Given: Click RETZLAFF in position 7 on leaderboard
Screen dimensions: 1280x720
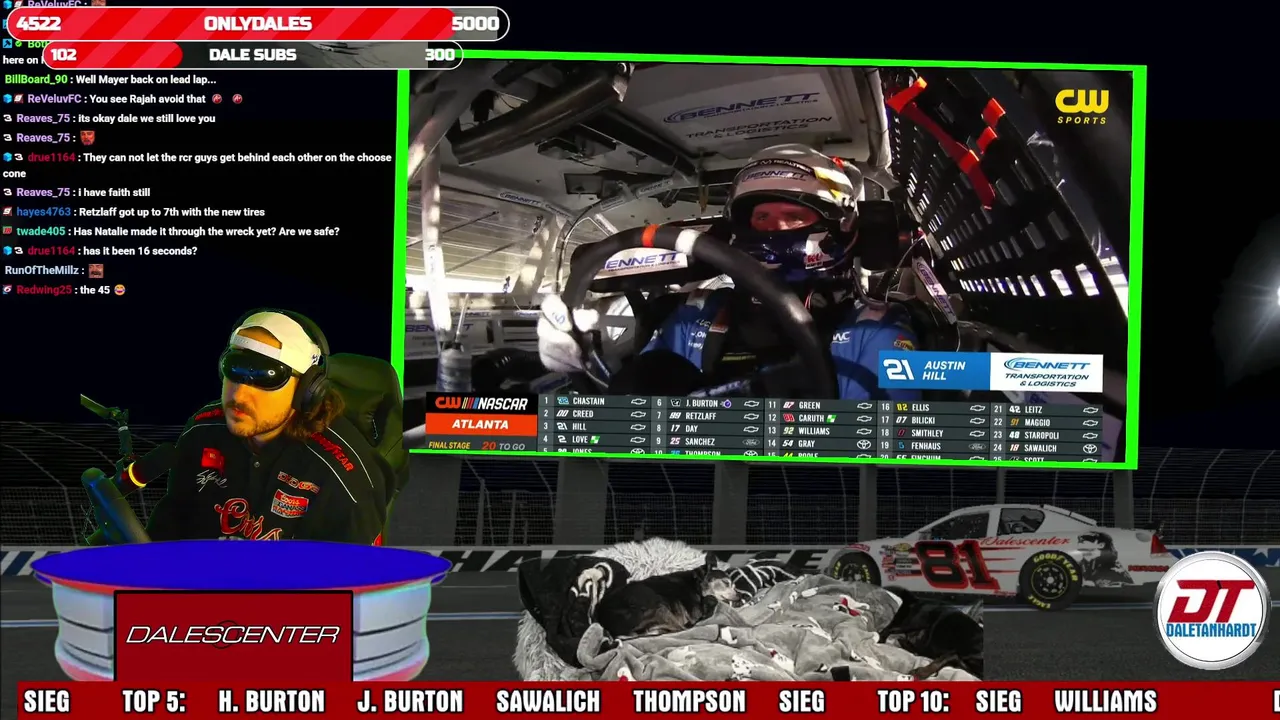Looking at the screenshot, I should click(x=701, y=416).
